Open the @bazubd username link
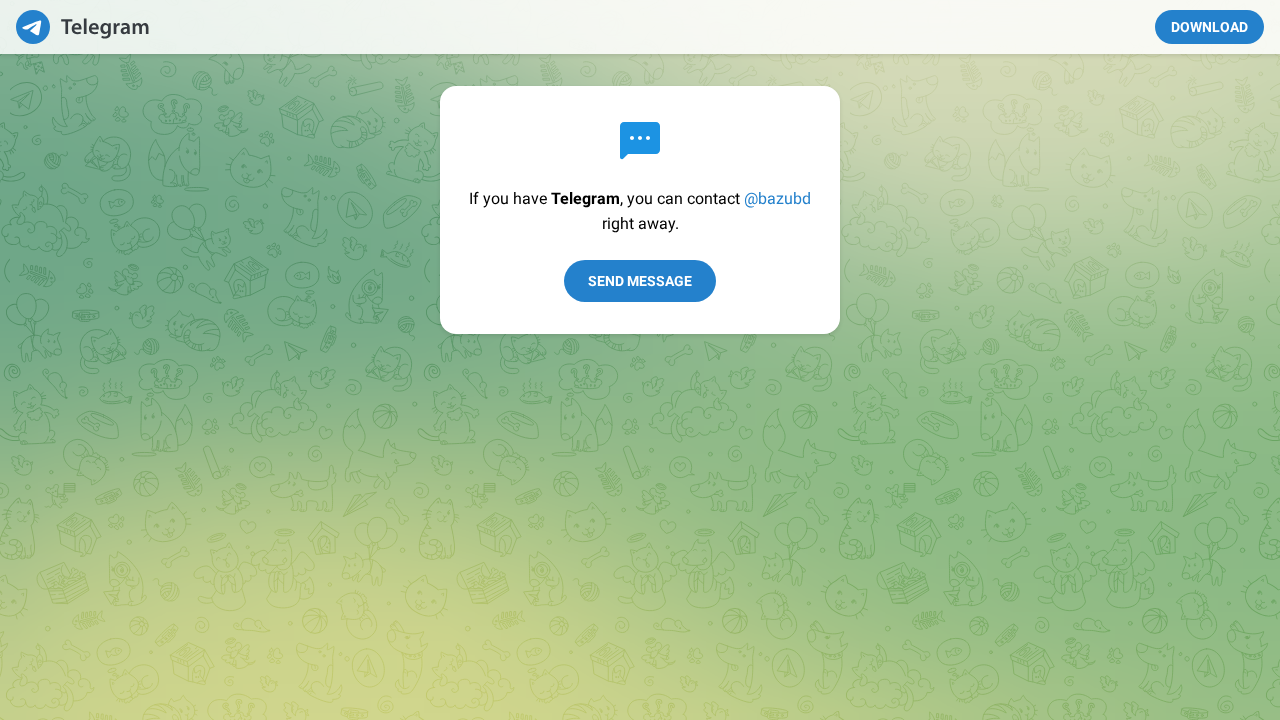The height and width of the screenshot is (720, 1280). coord(777,198)
